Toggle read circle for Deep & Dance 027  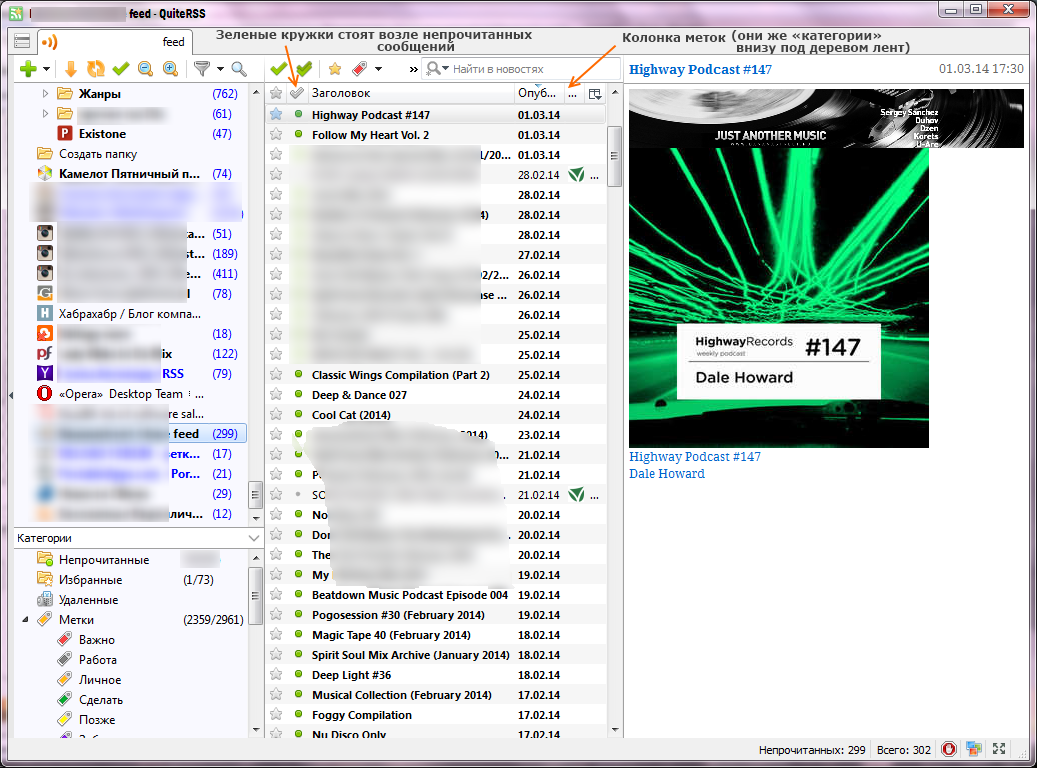click(298, 394)
